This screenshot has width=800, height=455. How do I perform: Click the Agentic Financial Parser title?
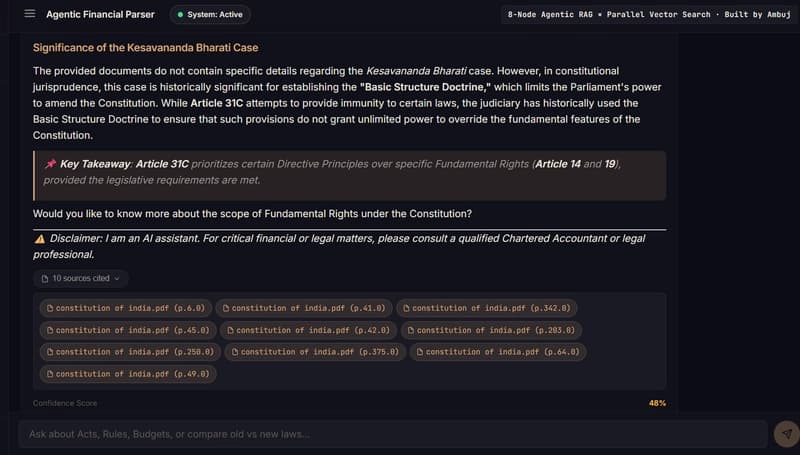pyautogui.click(x=101, y=14)
